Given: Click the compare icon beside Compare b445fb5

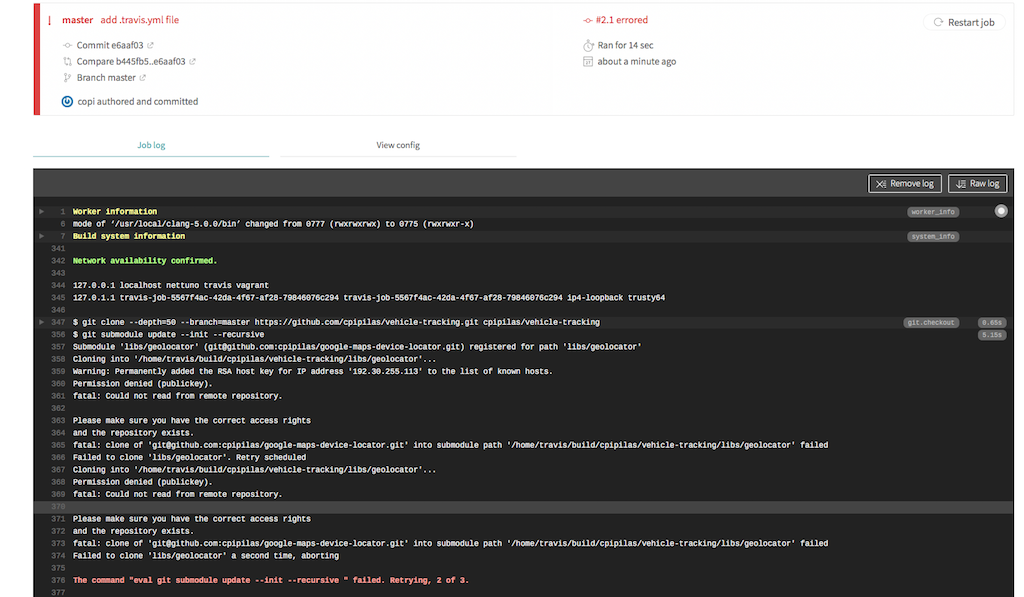Looking at the screenshot, I should point(67,61).
